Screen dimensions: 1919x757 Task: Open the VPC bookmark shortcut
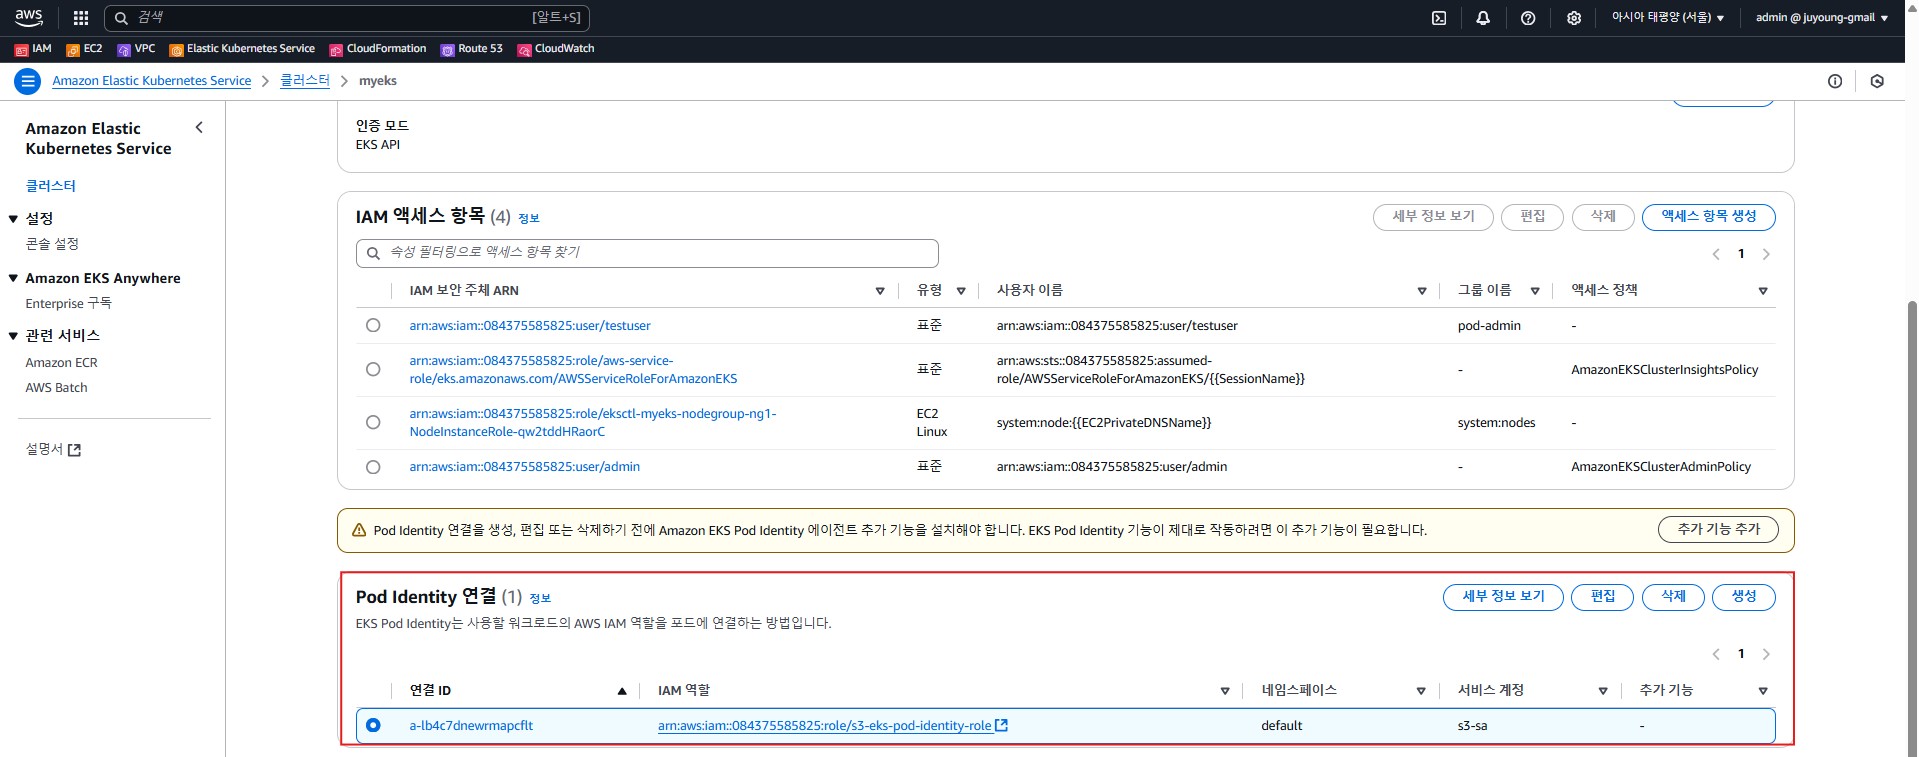coord(136,49)
